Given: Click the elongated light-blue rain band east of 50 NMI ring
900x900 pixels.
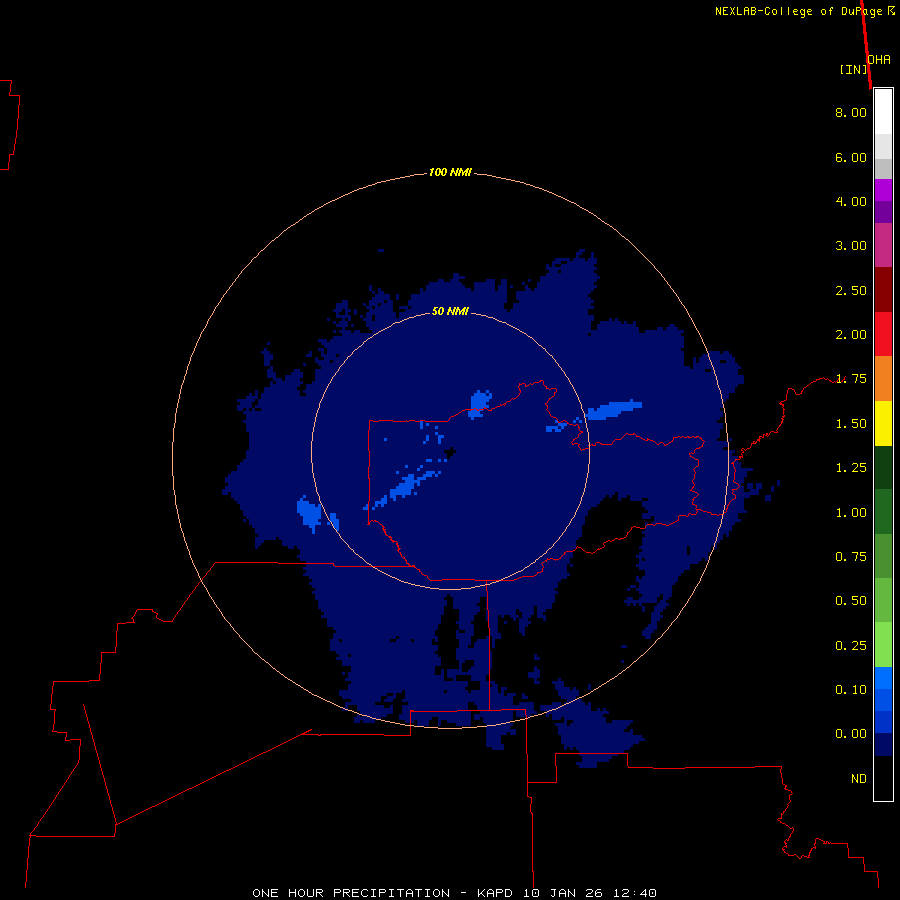Looking at the screenshot, I should tap(614, 410).
